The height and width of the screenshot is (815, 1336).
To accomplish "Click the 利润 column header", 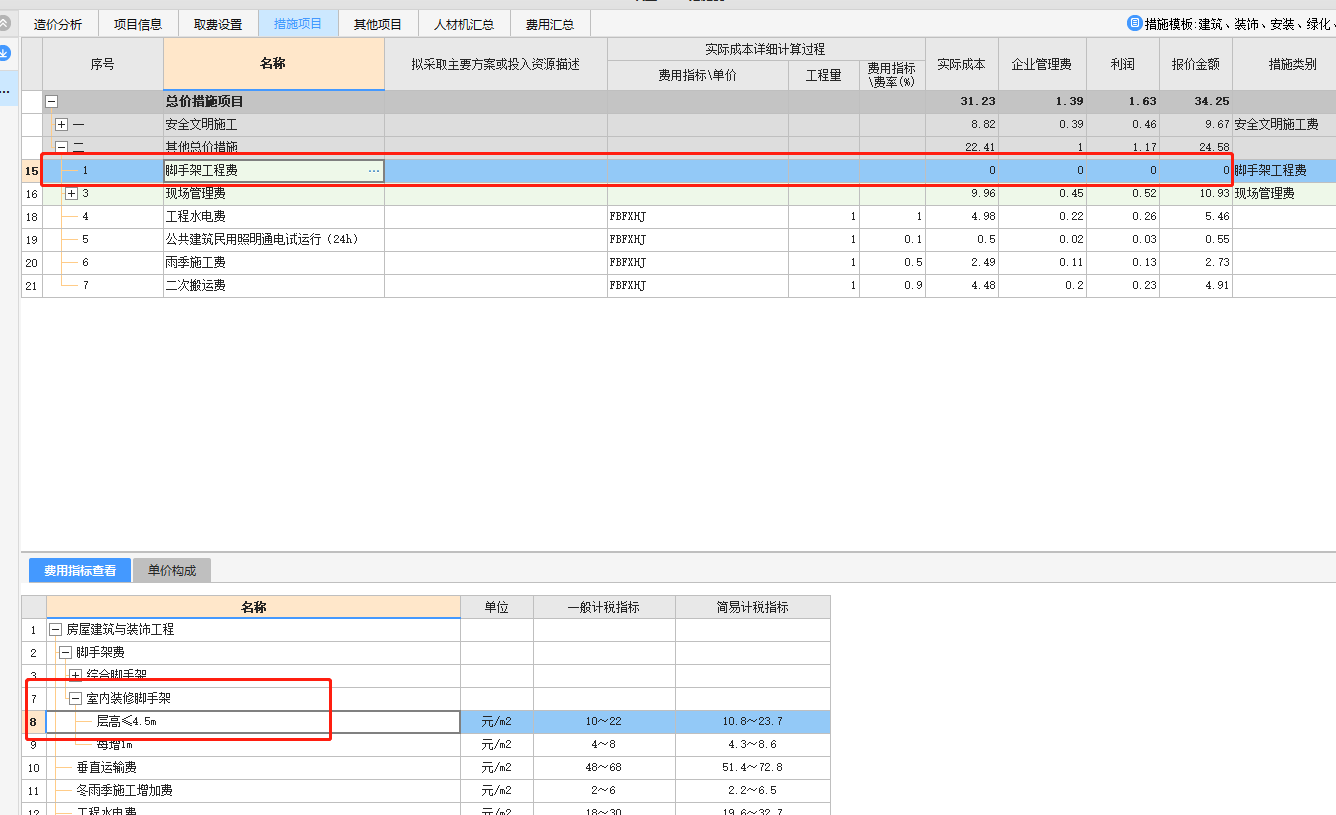I will click(x=1123, y=64).
